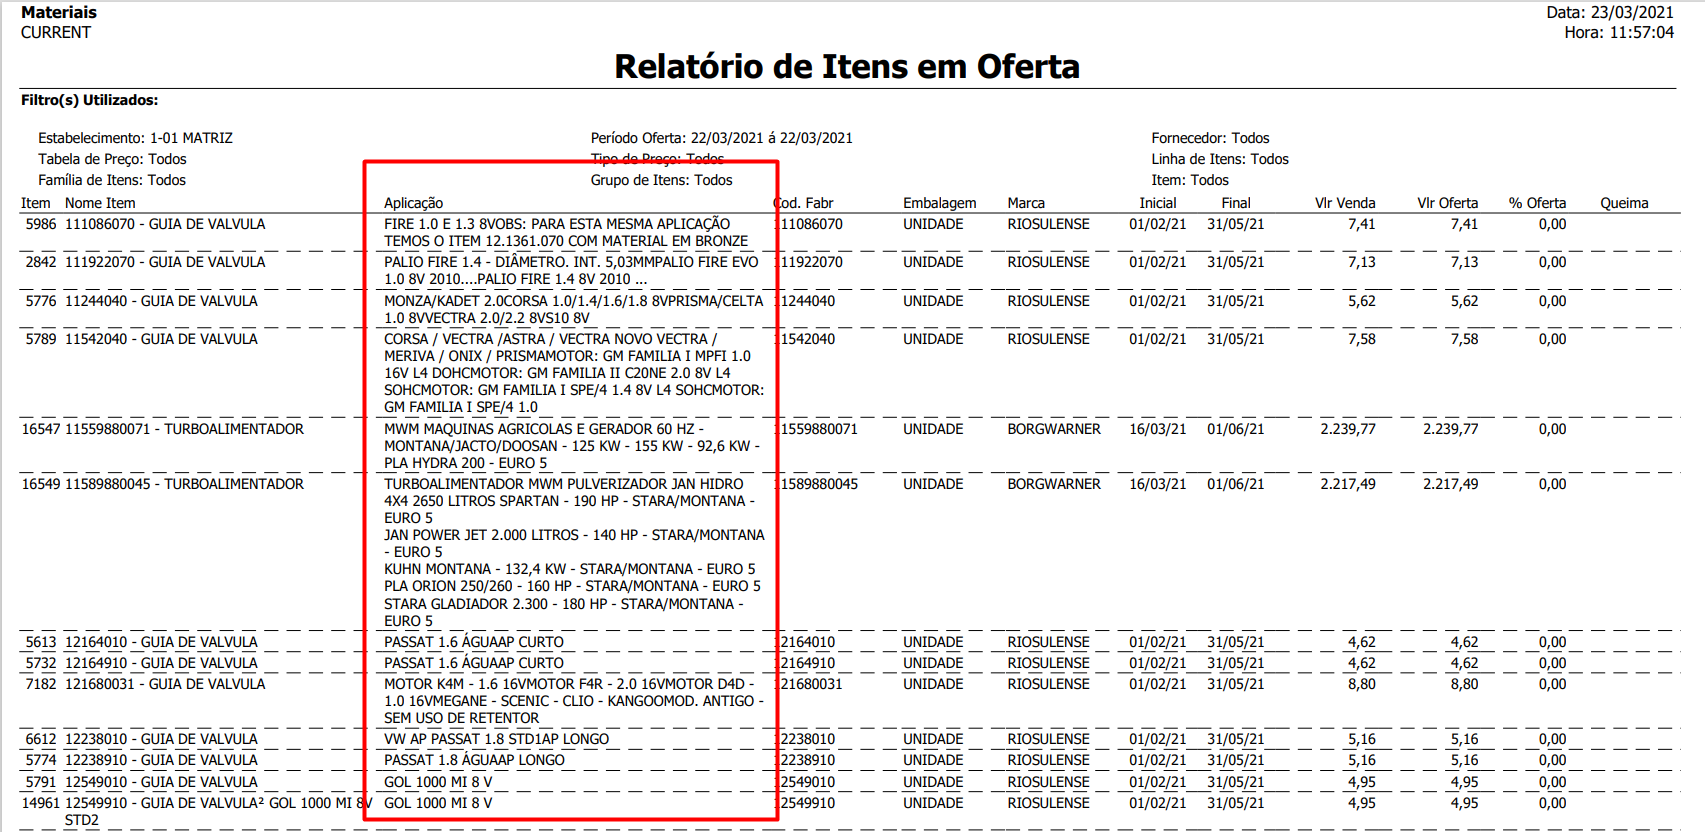Click the report title "Relatório de Itens em Oferta"
The image size is (1705, 832).
point(846,67)
